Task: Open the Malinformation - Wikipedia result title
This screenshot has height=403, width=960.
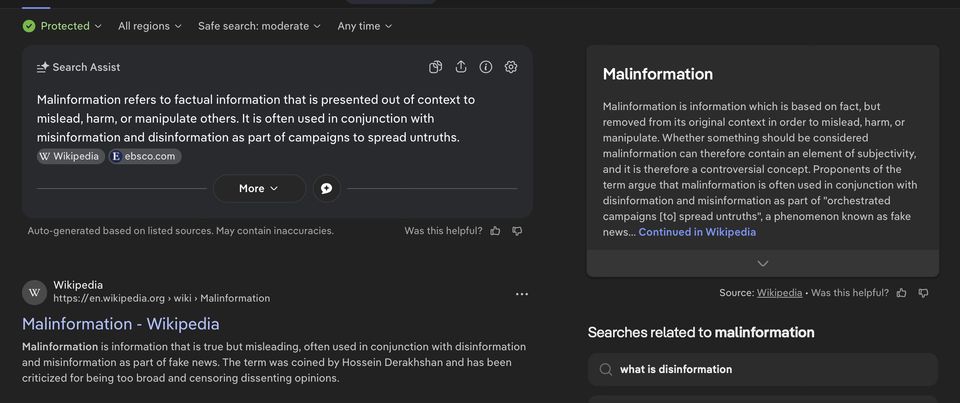Action: (121, 323)
